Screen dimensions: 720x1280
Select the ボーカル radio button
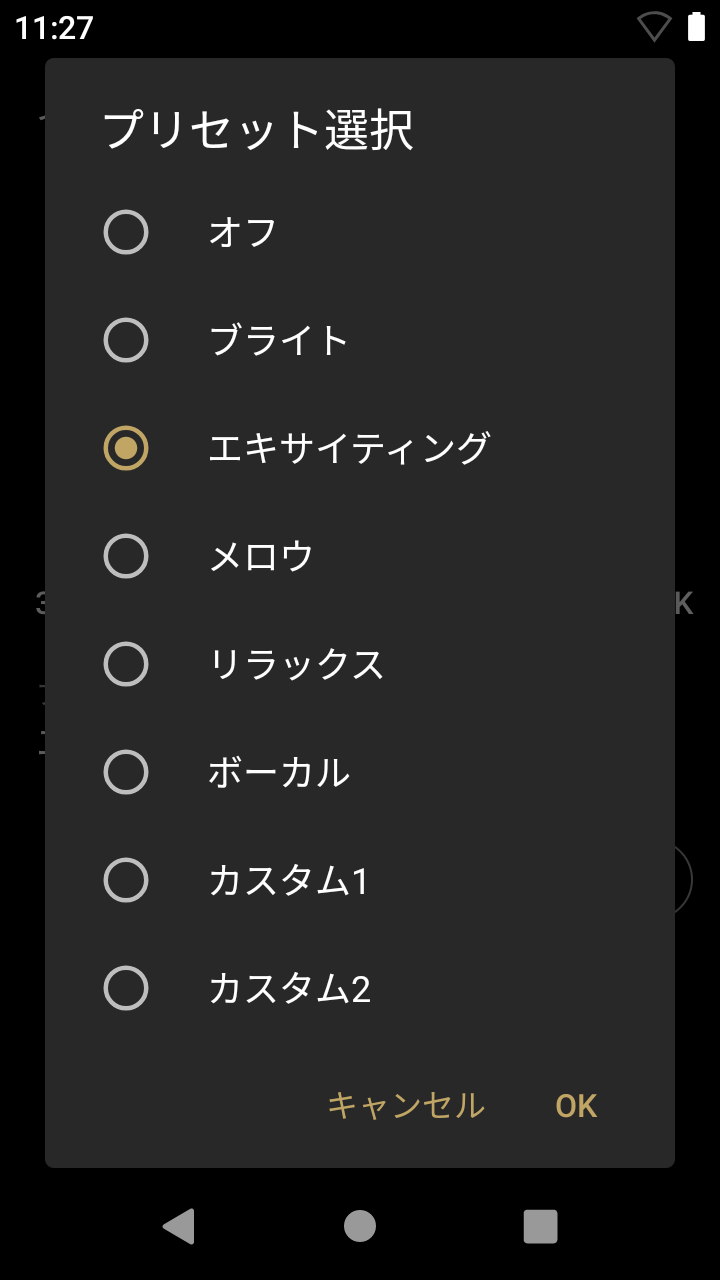tap(126, 772)
